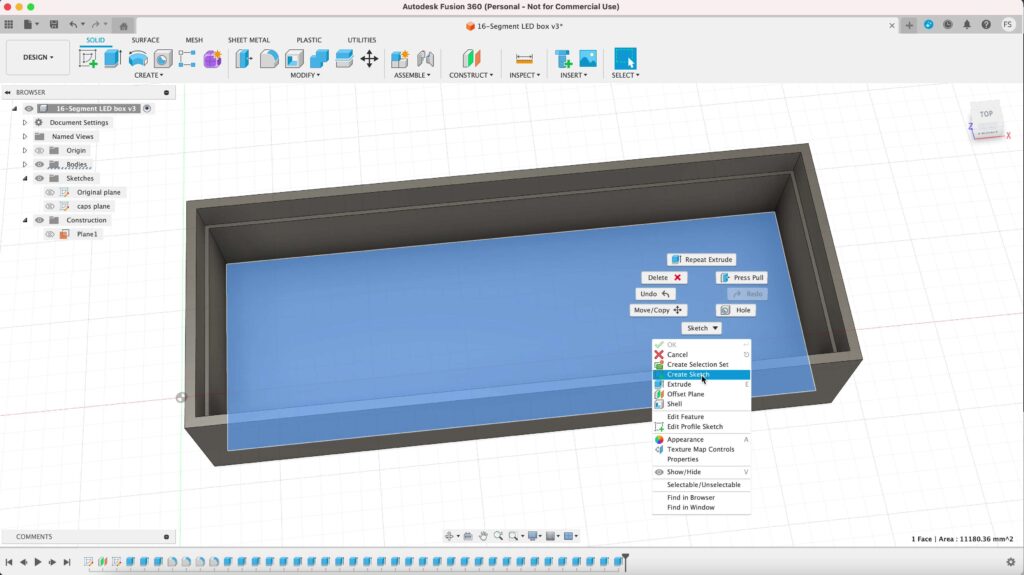Toggle visibility eye for Plane1

tap(50, 234)
